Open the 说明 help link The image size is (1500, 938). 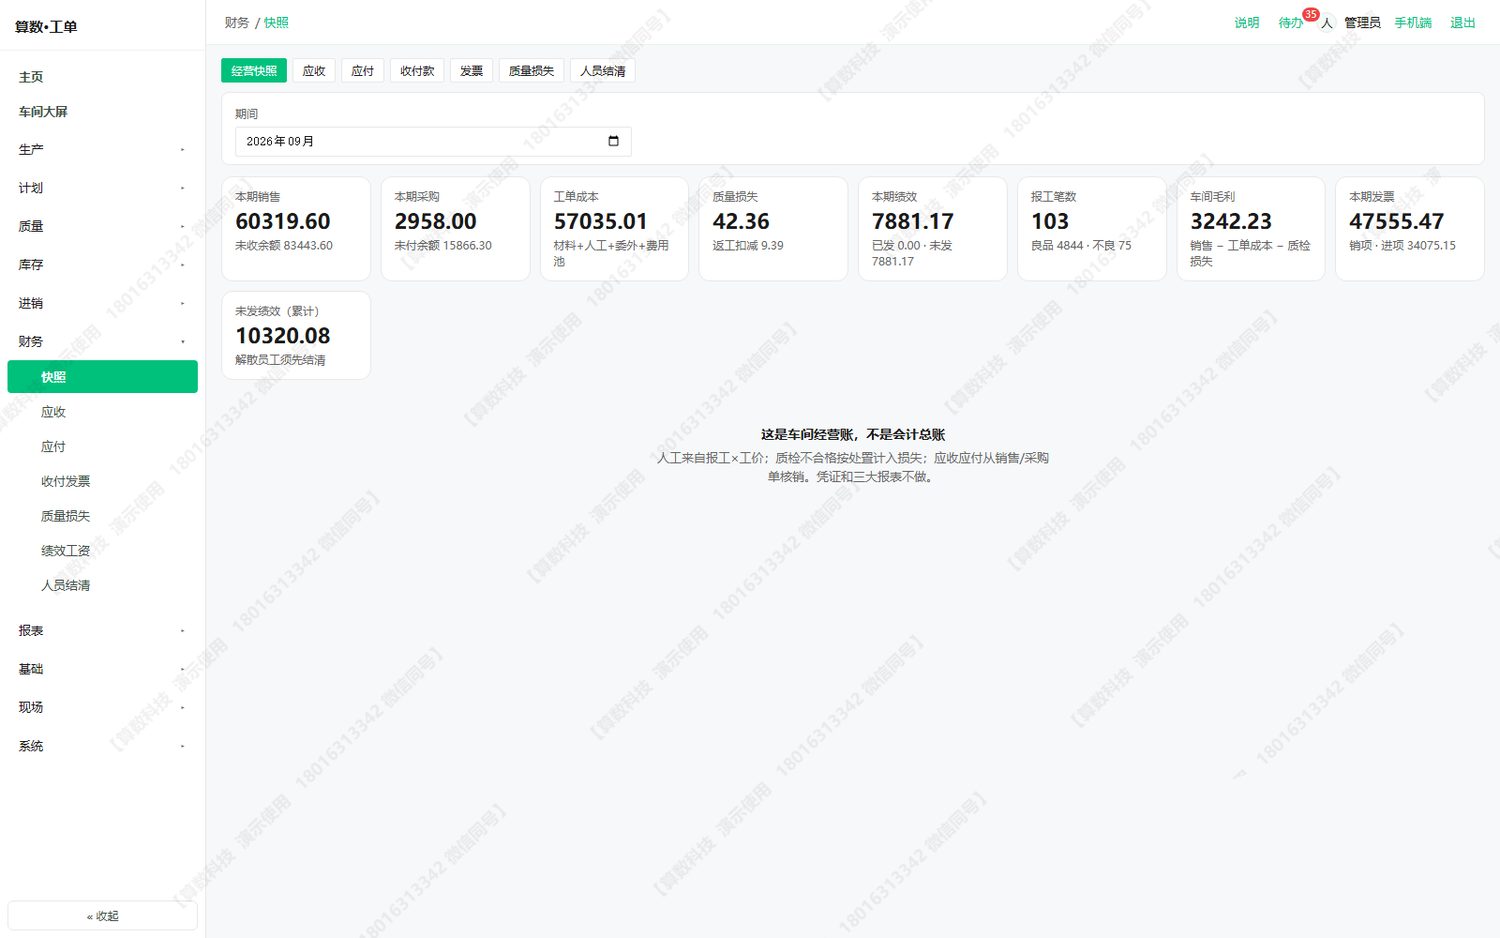click(1246, 23)
